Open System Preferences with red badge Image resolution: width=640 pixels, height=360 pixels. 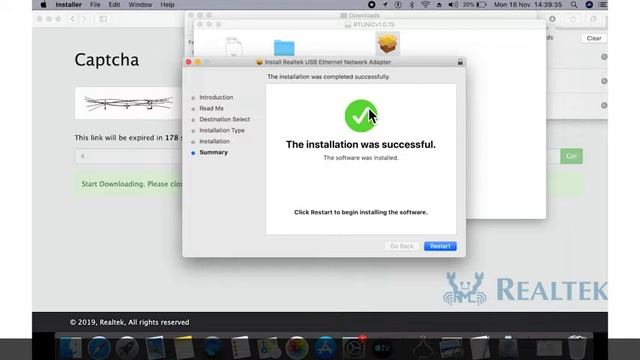pyautogui.click(x=353, y=348)
